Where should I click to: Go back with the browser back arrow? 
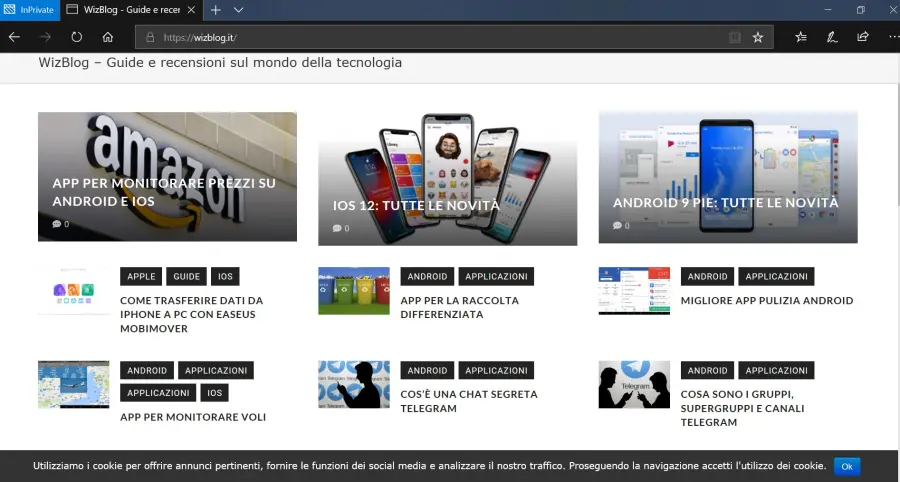click(14, 37)
